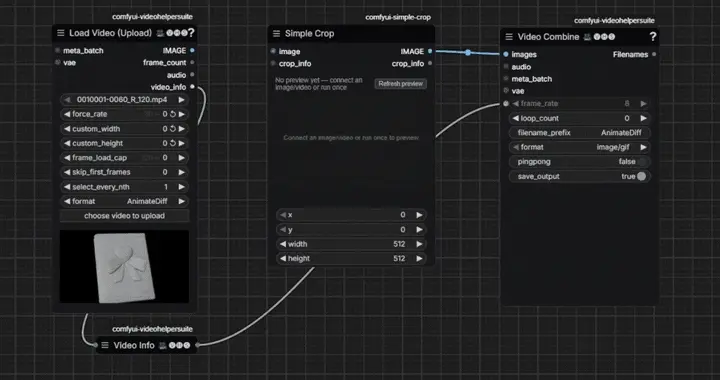Click the IMAGE output dot on Load Video

[x=192, y=50]
